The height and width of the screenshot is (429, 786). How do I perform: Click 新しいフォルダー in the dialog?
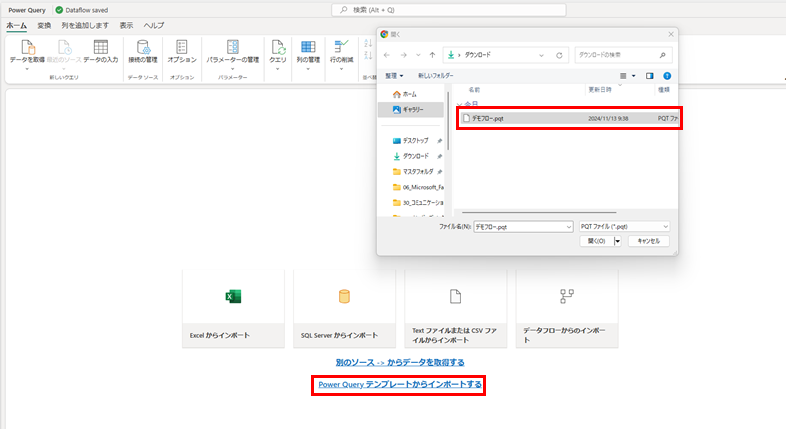coord(436,76)
